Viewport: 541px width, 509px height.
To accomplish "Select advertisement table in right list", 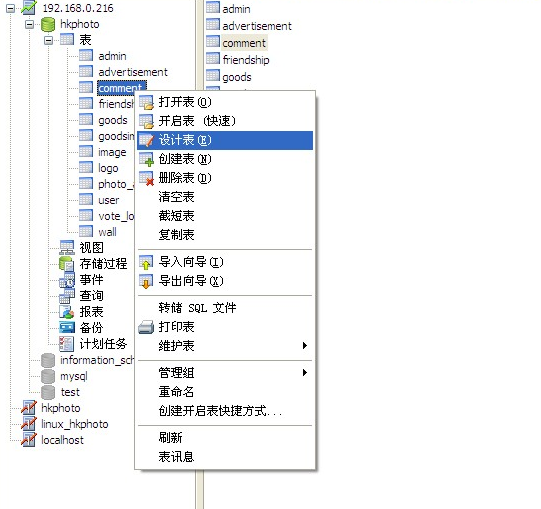I will 257,26.
